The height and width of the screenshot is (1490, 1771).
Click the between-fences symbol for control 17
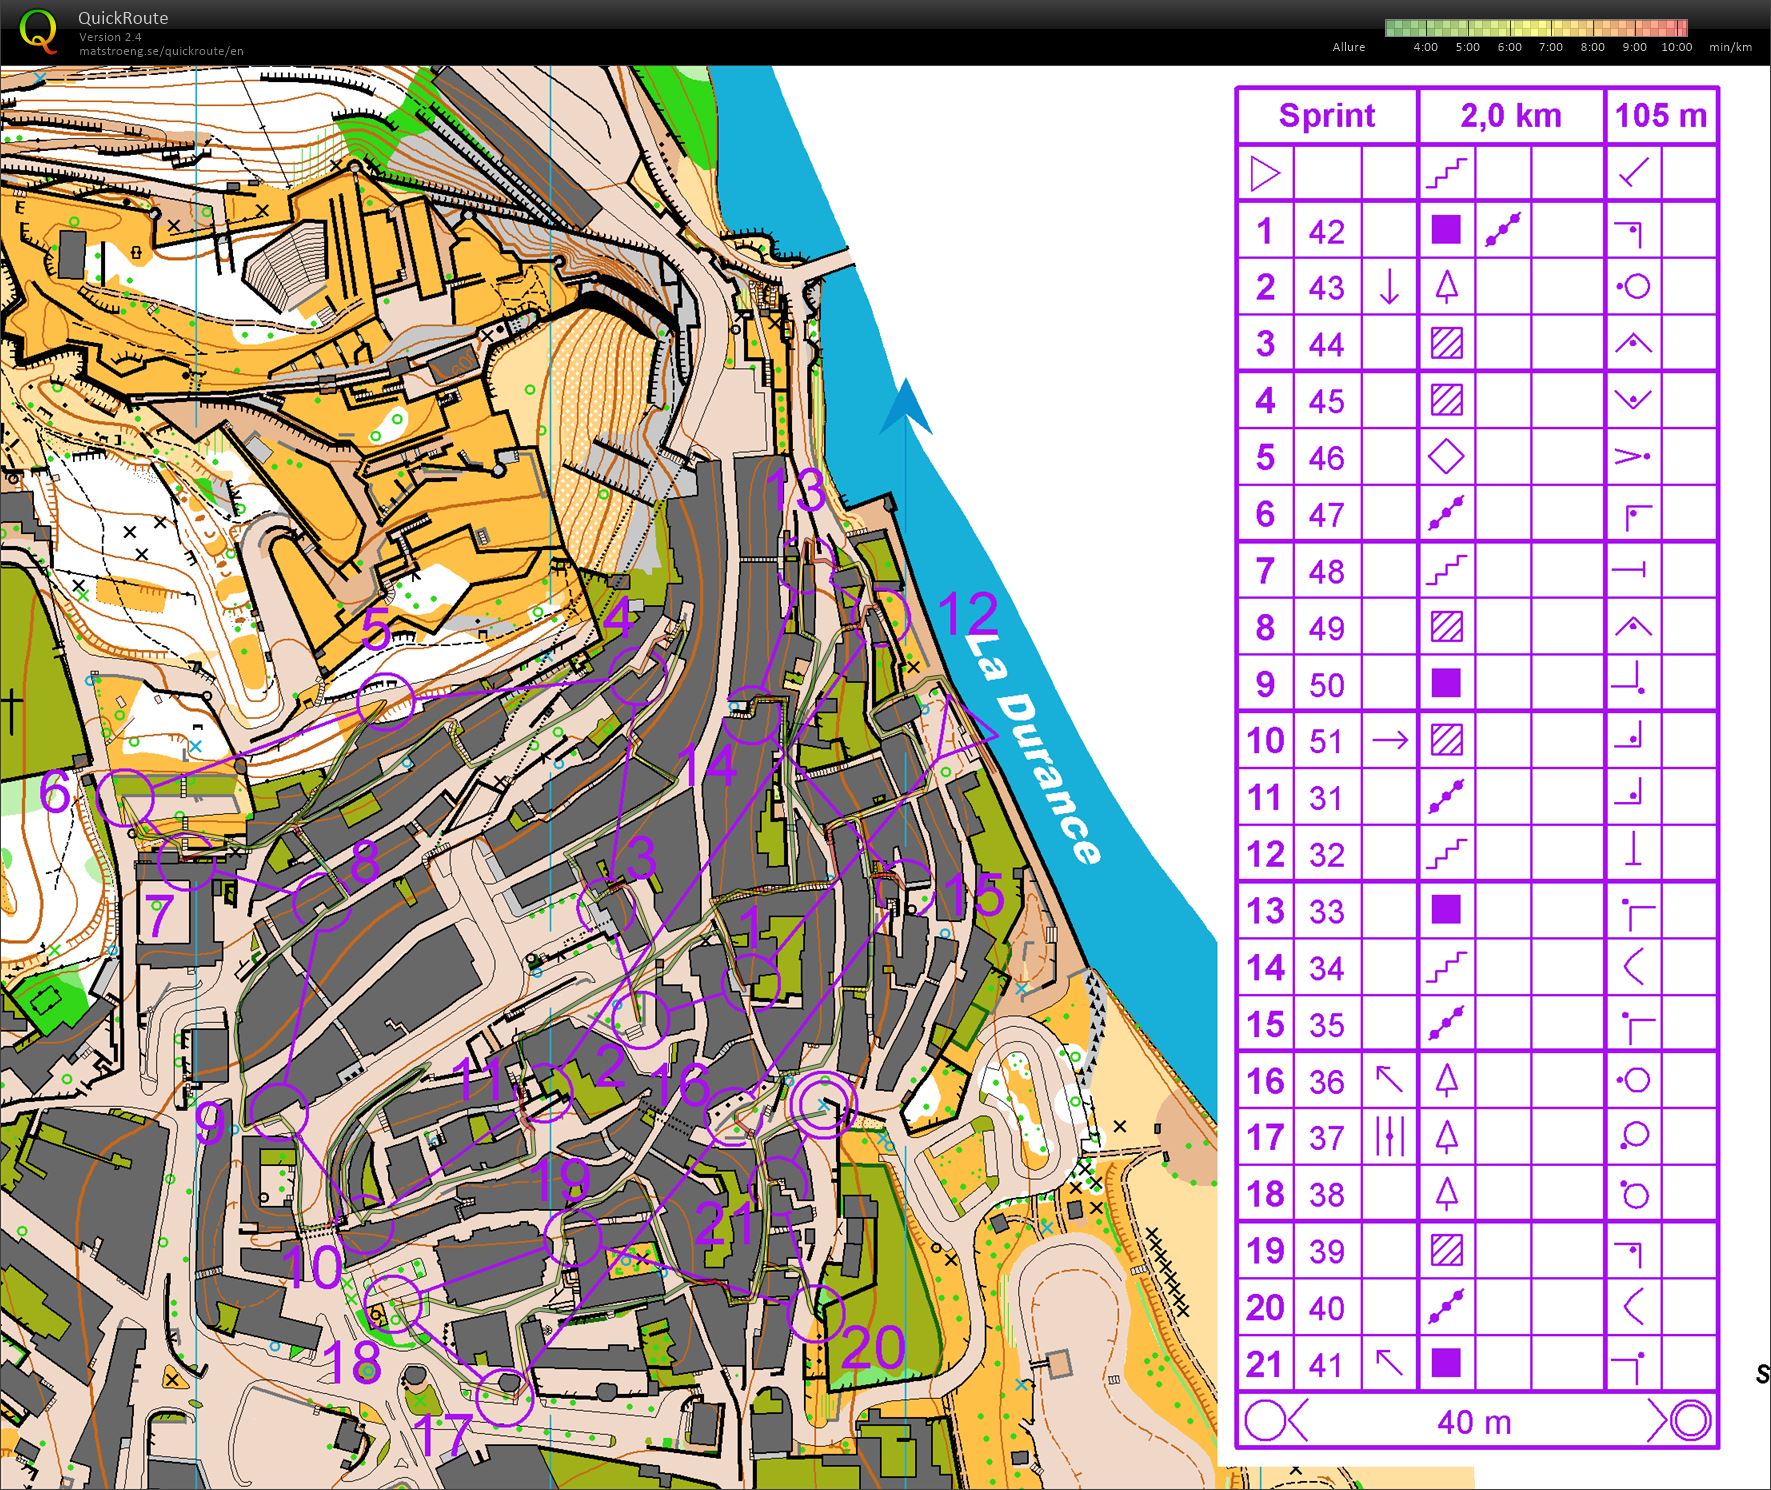point(1390,1138)
